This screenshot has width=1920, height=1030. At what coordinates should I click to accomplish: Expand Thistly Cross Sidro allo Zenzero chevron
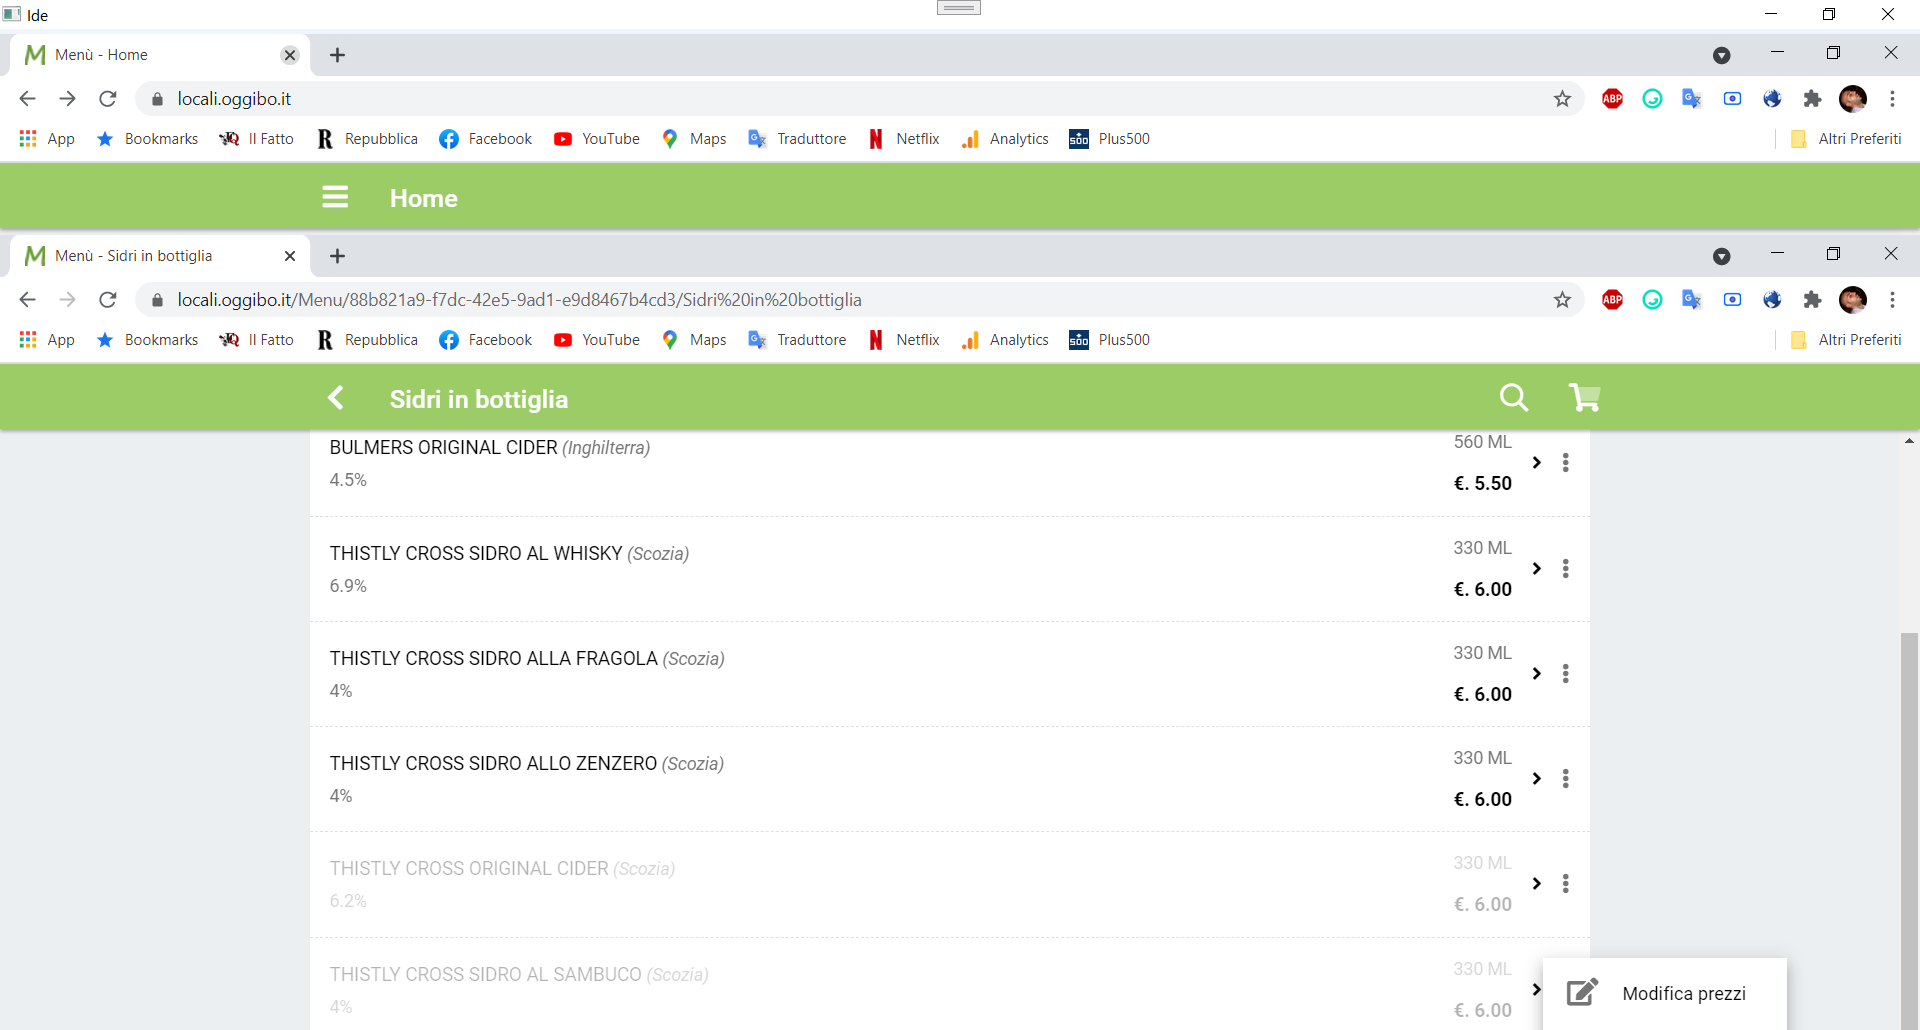[x=1537, y=778]
